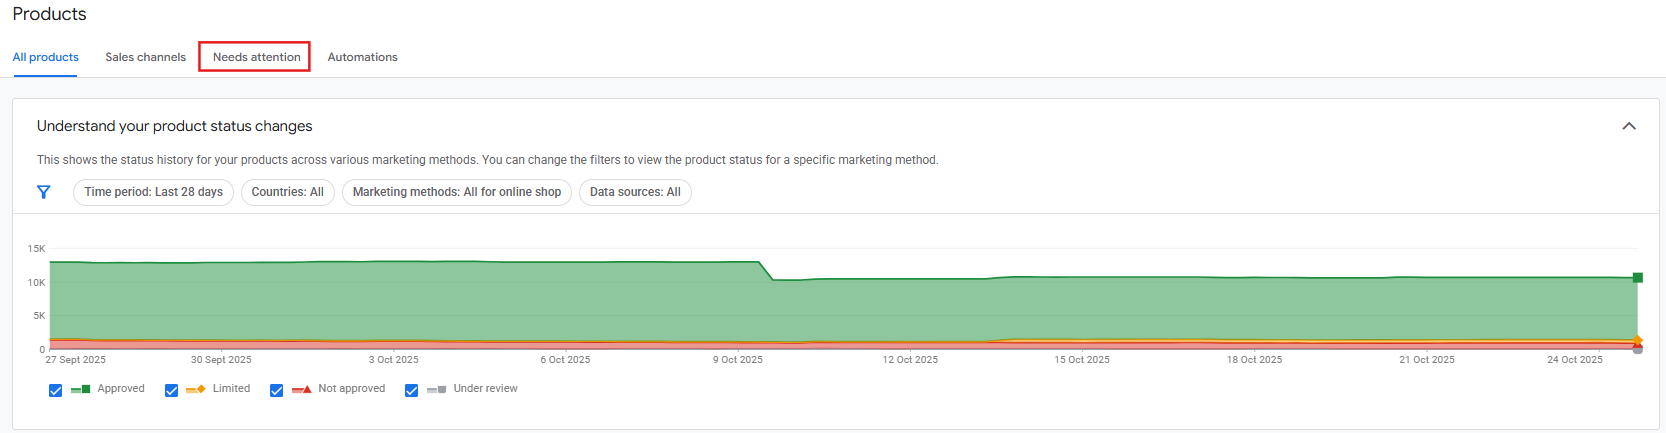1666x433 pixels.
Task: Switch to the Needs attention tab
Action: tap(256, 57)
